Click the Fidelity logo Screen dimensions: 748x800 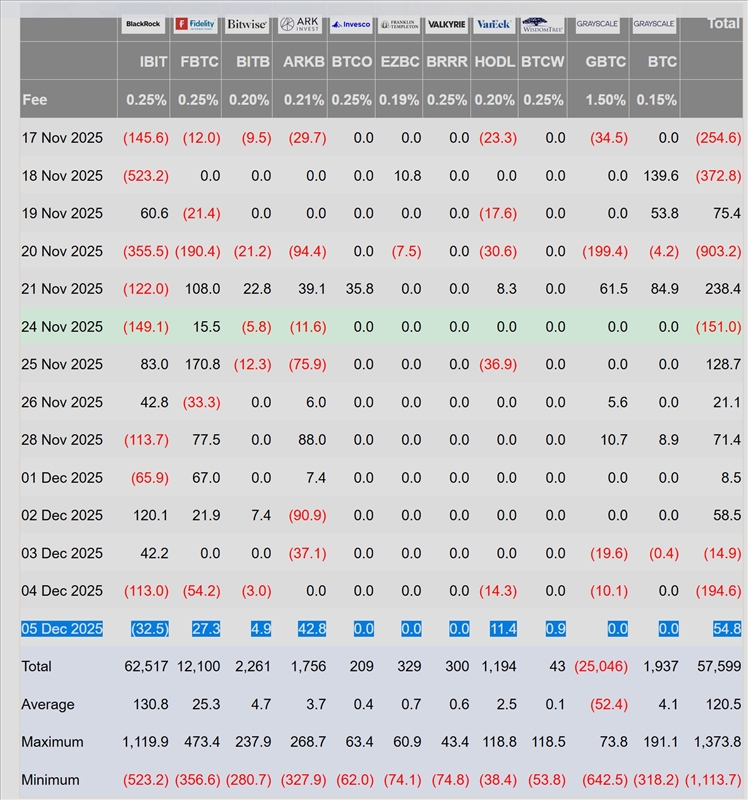pyautogui.click(x=196, y=23)
